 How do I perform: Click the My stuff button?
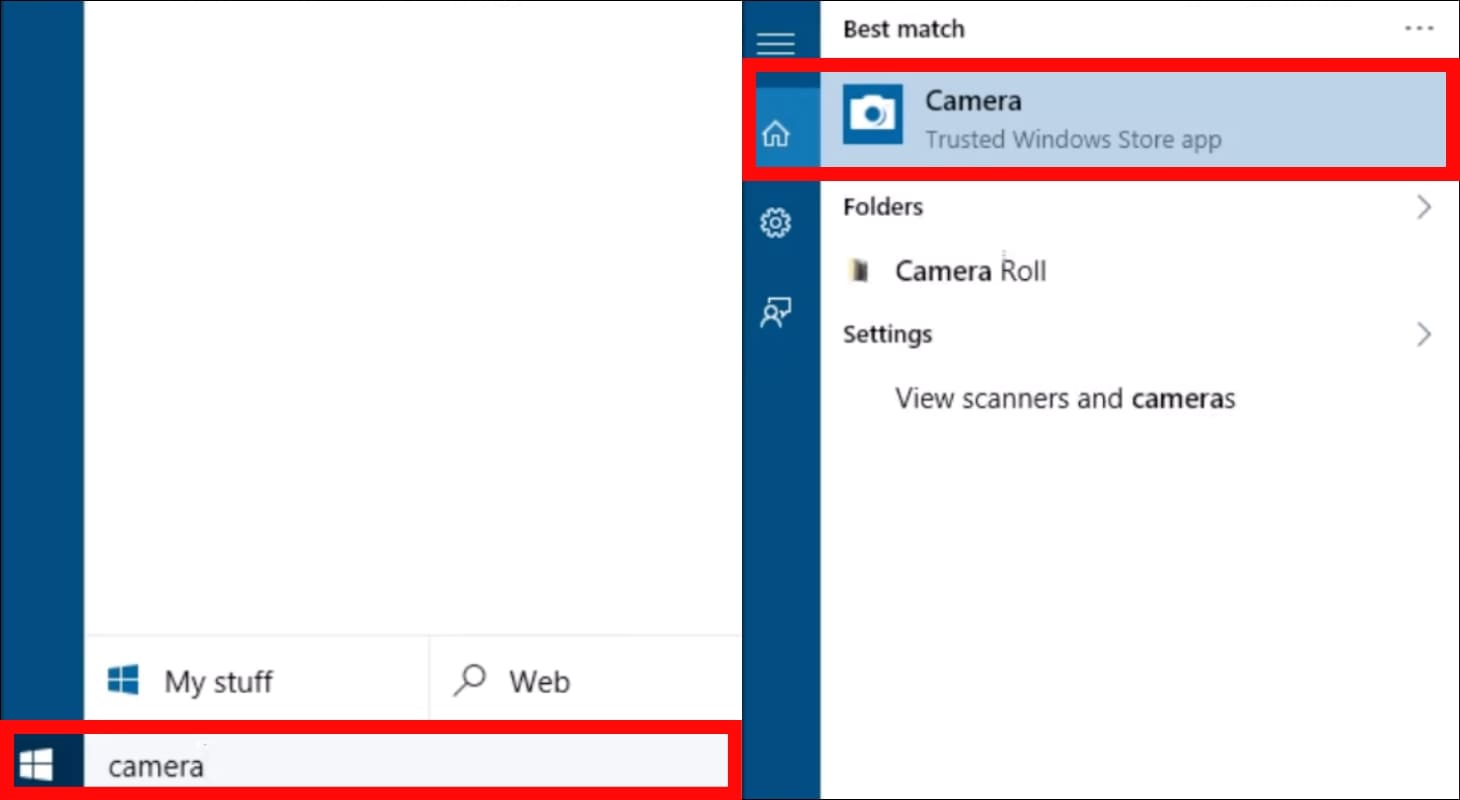click(217, 680)
